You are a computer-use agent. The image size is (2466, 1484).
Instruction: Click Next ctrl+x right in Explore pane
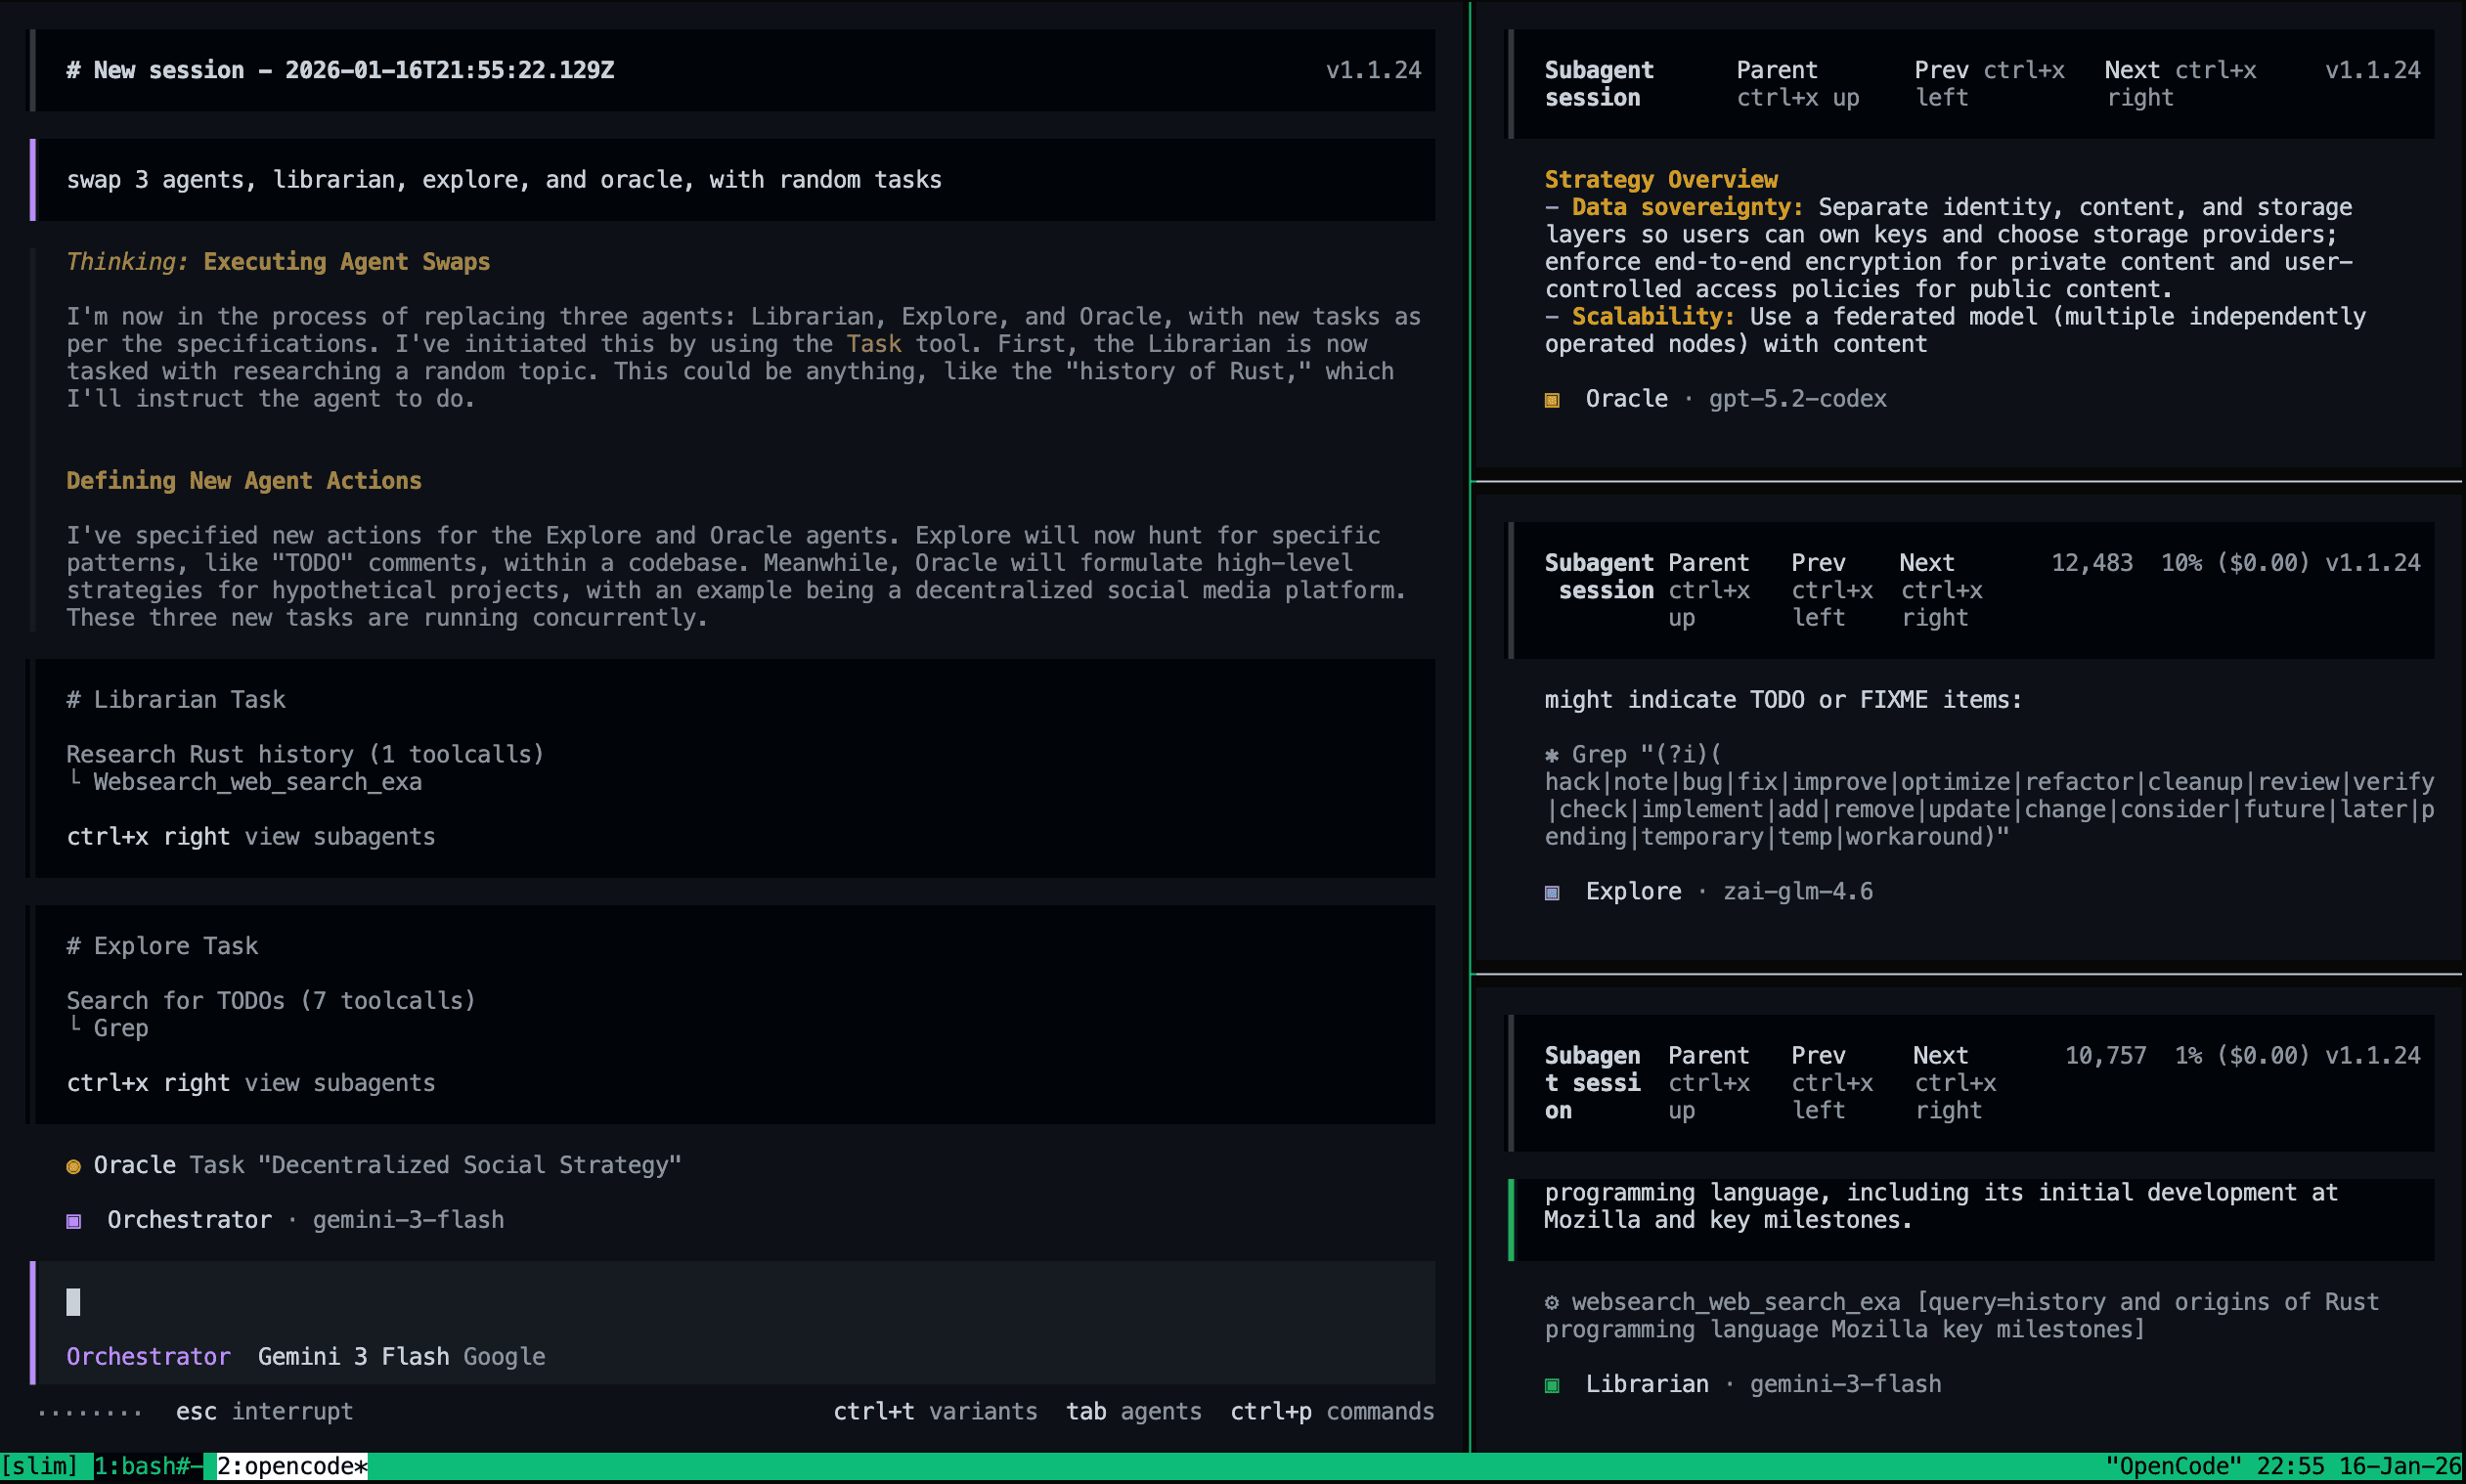coord(1939,590)
